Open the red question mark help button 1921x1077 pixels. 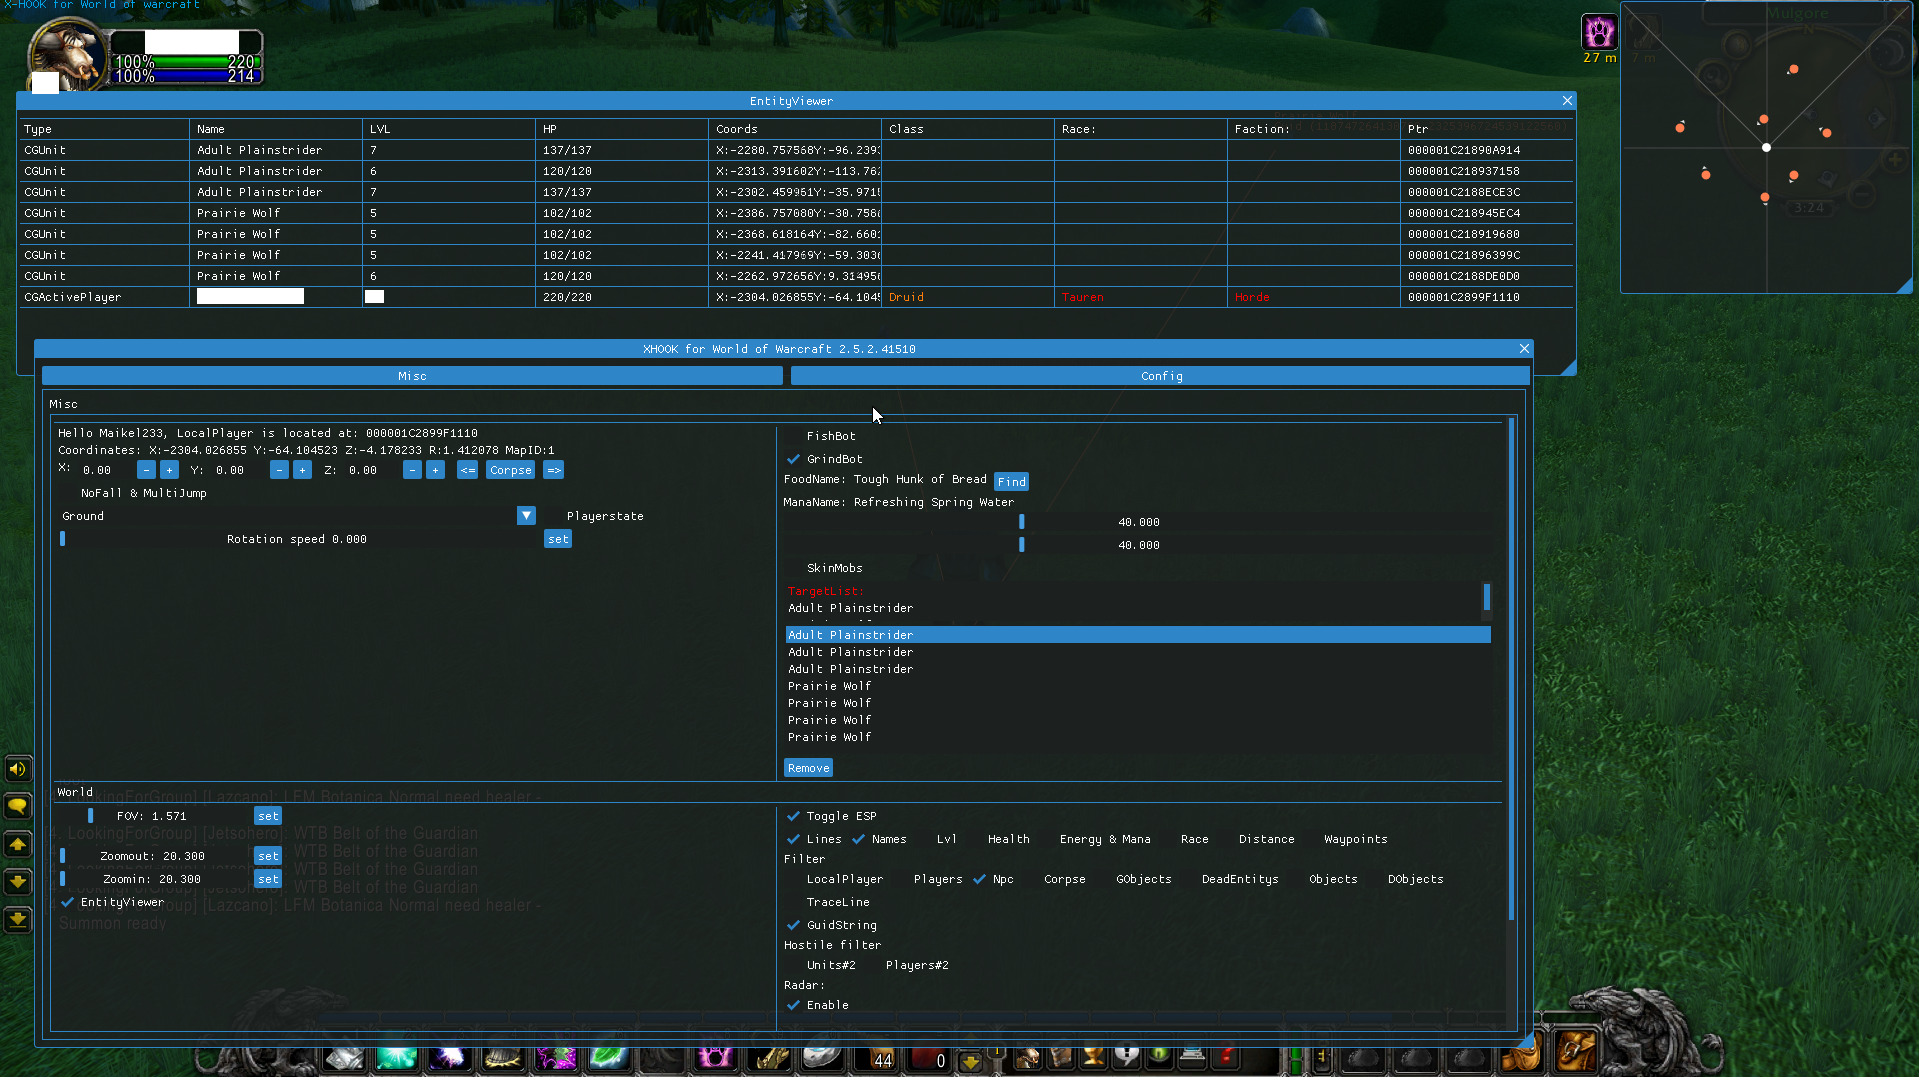pyautogui.click(x=1225, y=1057)
